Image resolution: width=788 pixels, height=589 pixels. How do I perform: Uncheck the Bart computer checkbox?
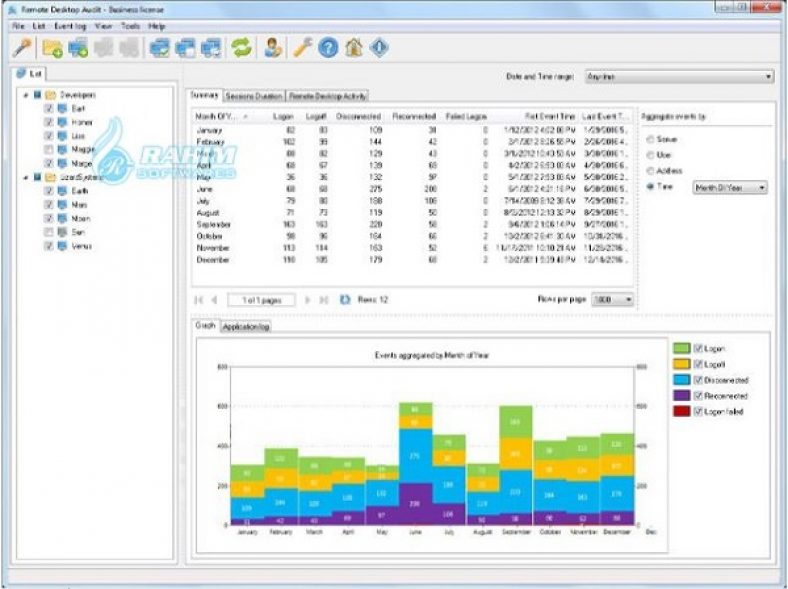tap(48, 108)
